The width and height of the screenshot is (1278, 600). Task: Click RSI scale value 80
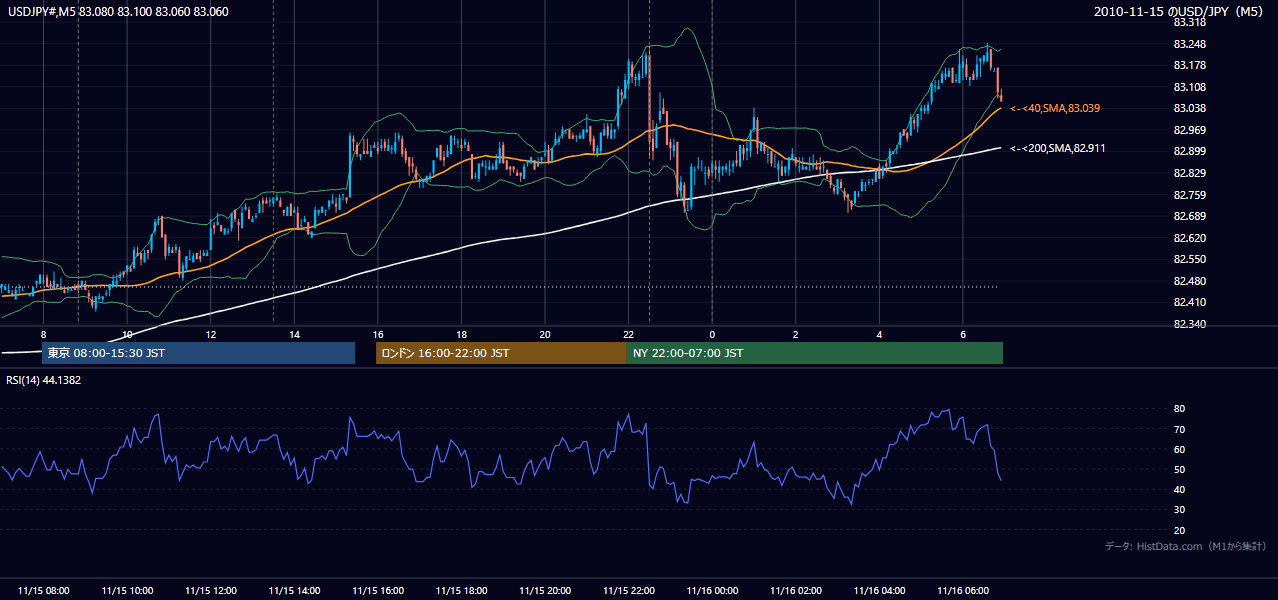click(x=1179, y=409)
